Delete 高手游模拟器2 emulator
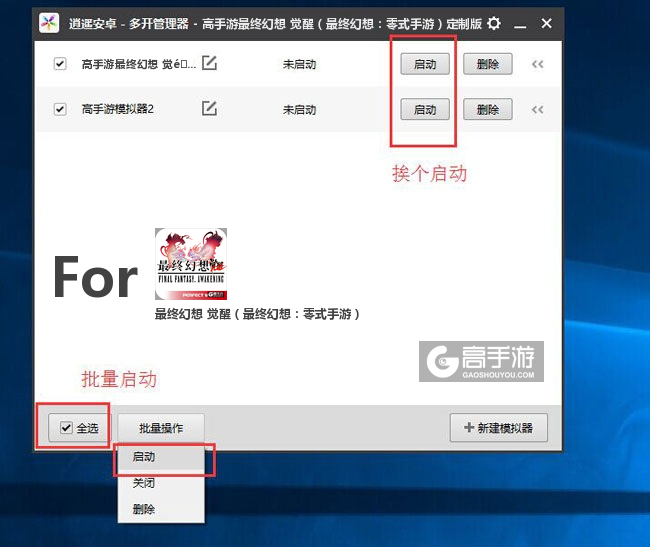 488,110
